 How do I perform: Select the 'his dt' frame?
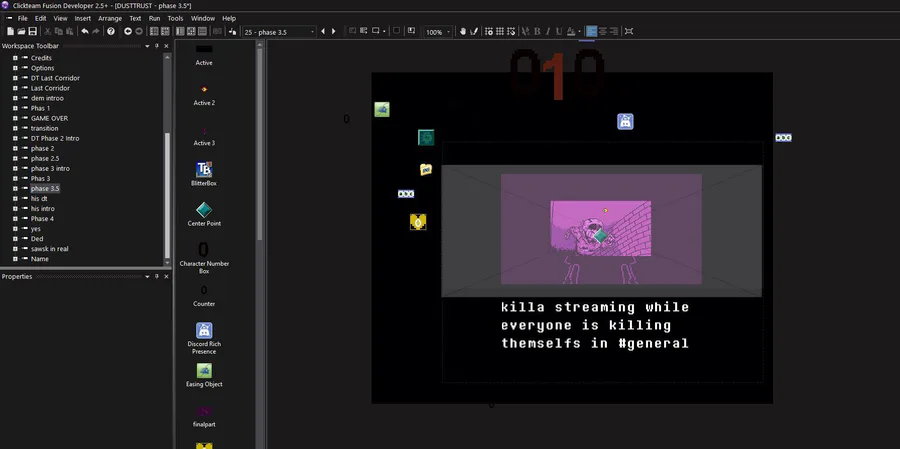click(39, 199)
